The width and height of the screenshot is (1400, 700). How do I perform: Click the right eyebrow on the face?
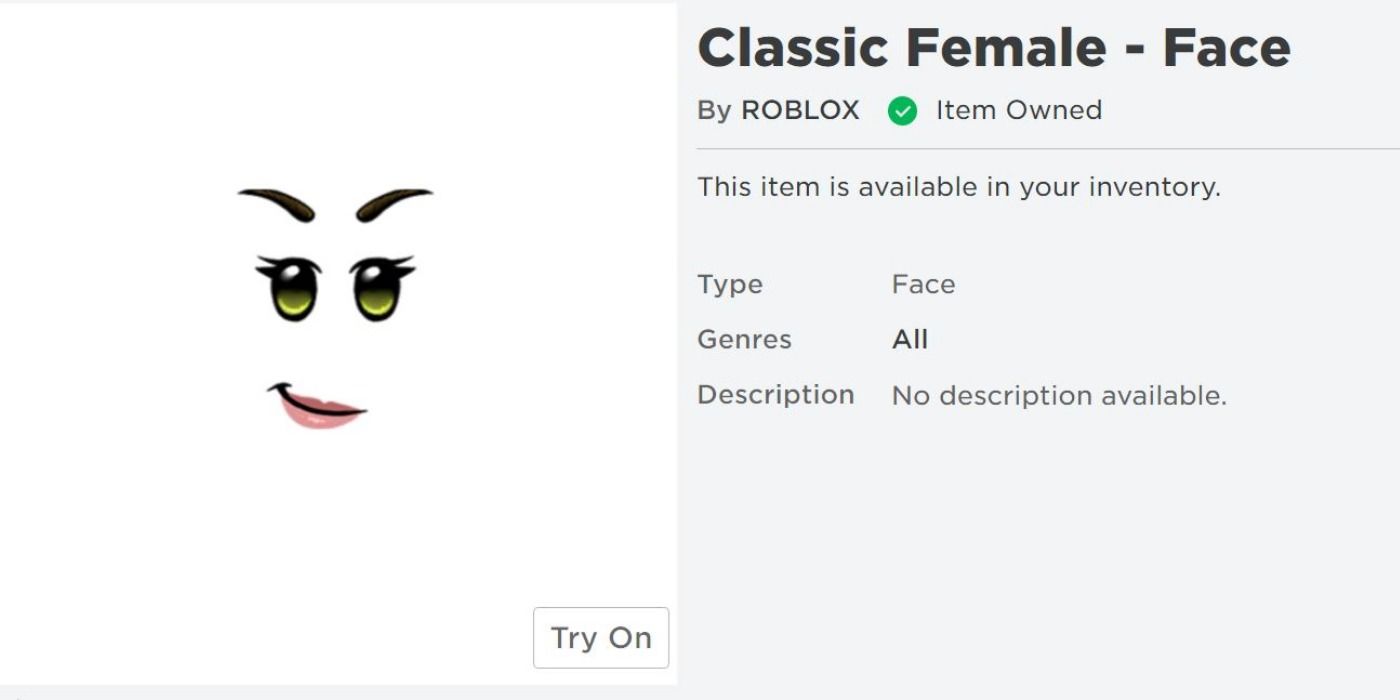(x=394, y=203)
